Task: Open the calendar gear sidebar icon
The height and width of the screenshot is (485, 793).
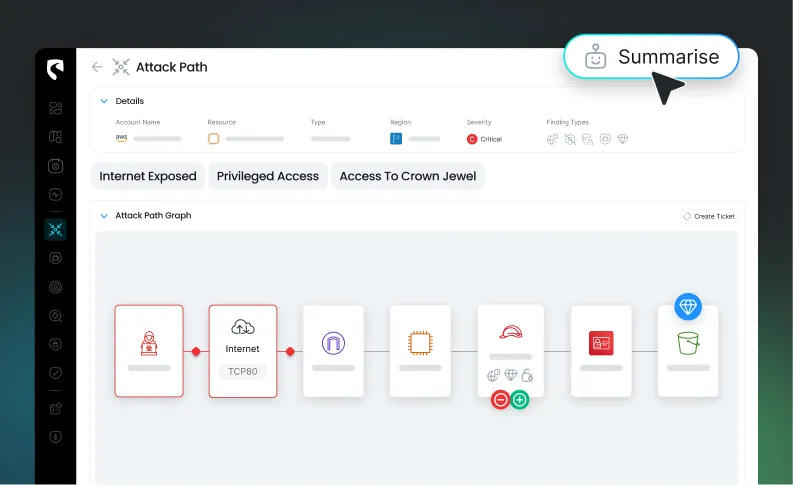Action: [x=55, y=166]
